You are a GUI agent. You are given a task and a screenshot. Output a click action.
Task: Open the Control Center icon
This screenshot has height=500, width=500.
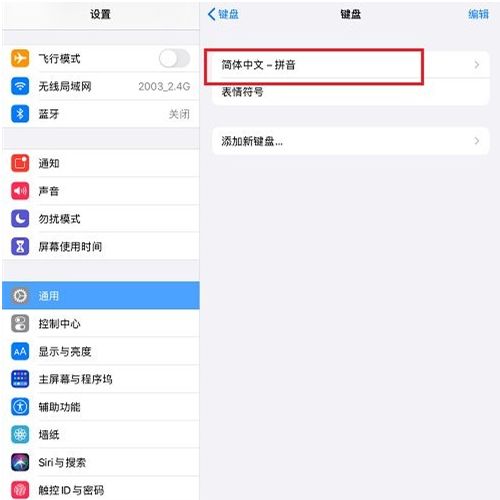pyautogui.click(x=20, y=324)
